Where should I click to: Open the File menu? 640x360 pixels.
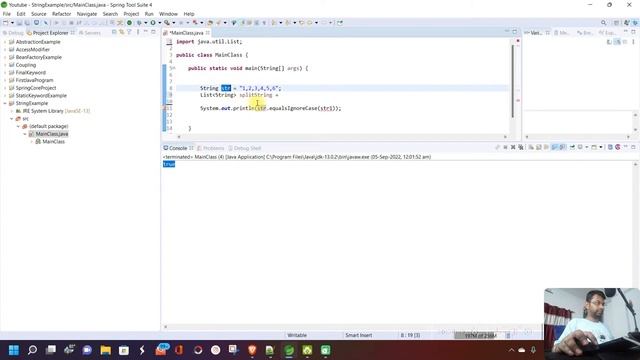[7, 14]
